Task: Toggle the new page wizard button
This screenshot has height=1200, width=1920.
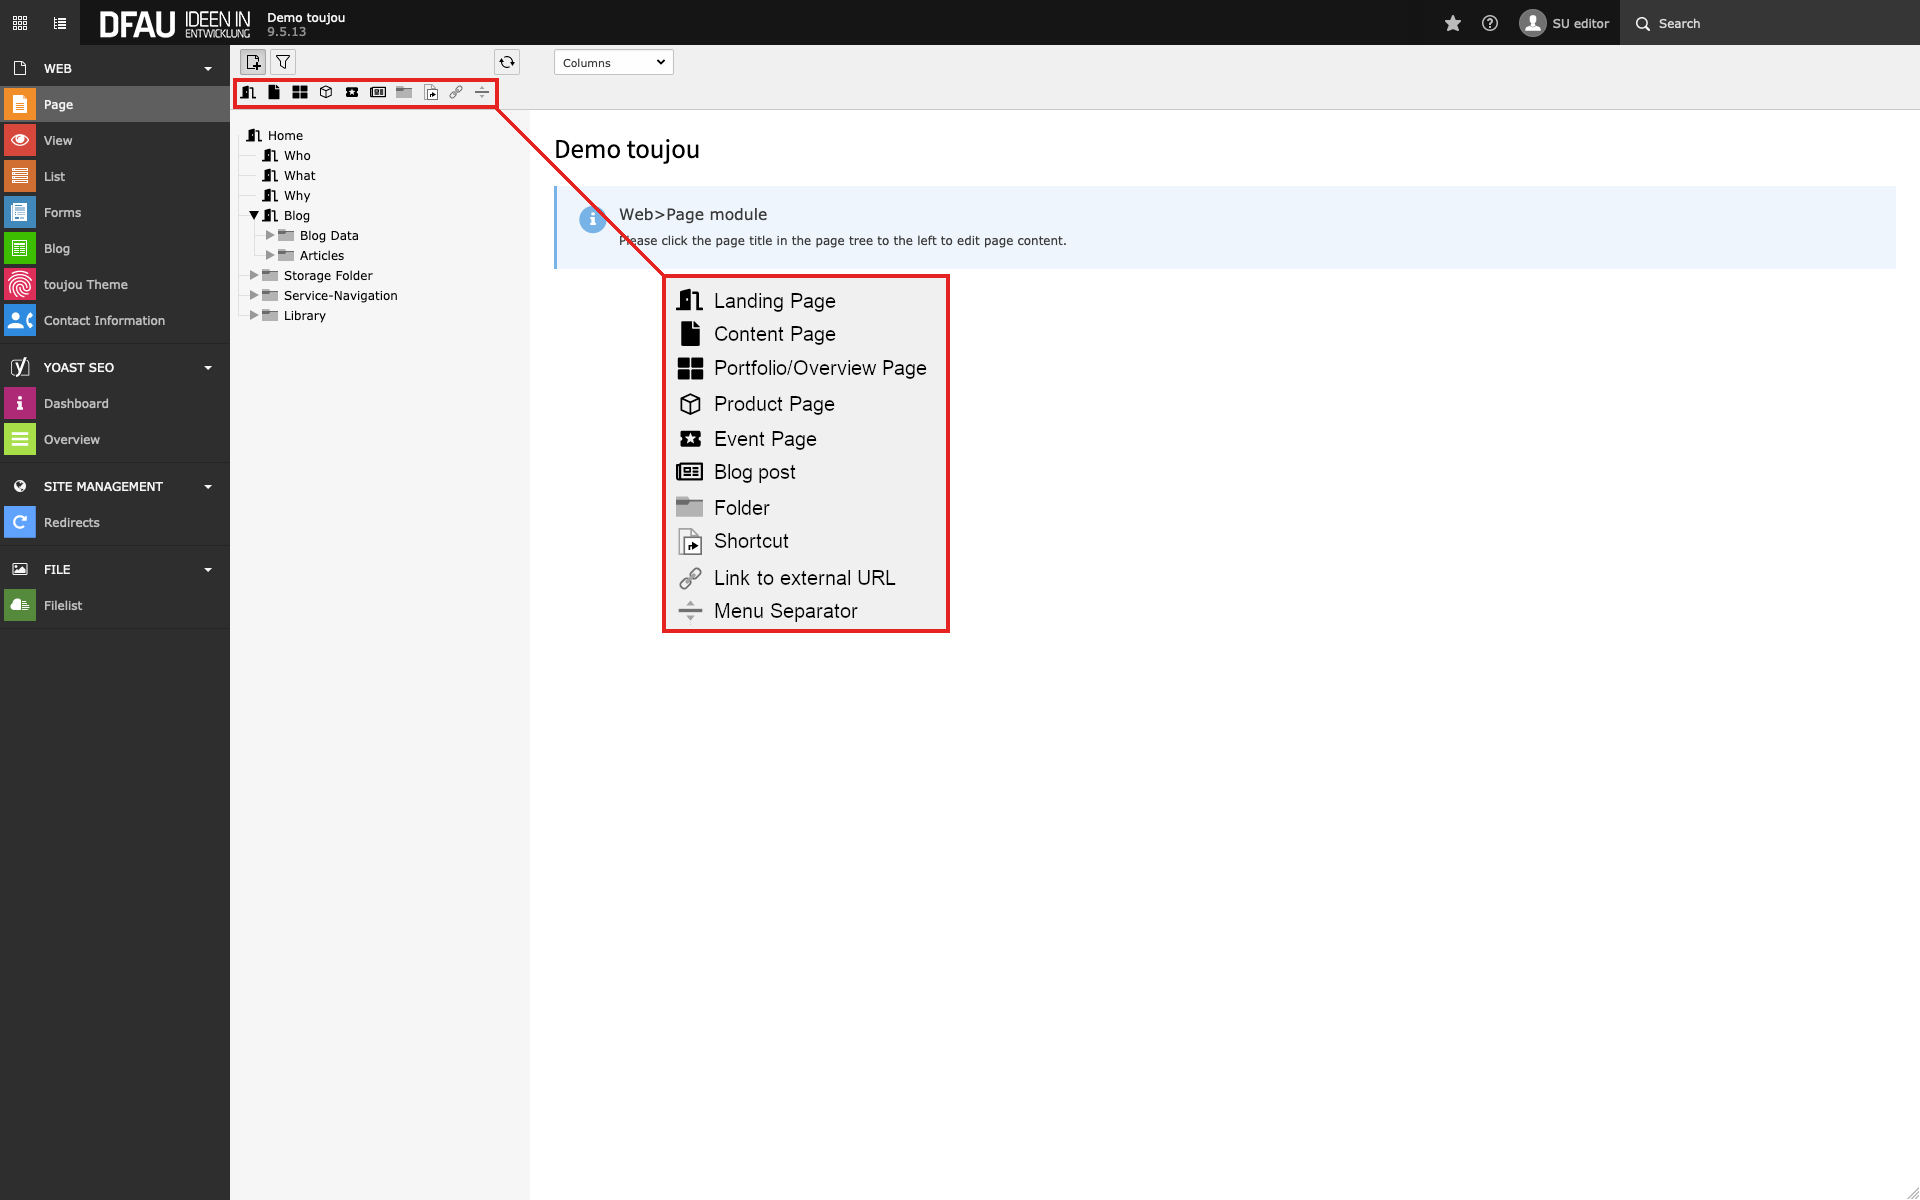Action: tap(253, 62)
